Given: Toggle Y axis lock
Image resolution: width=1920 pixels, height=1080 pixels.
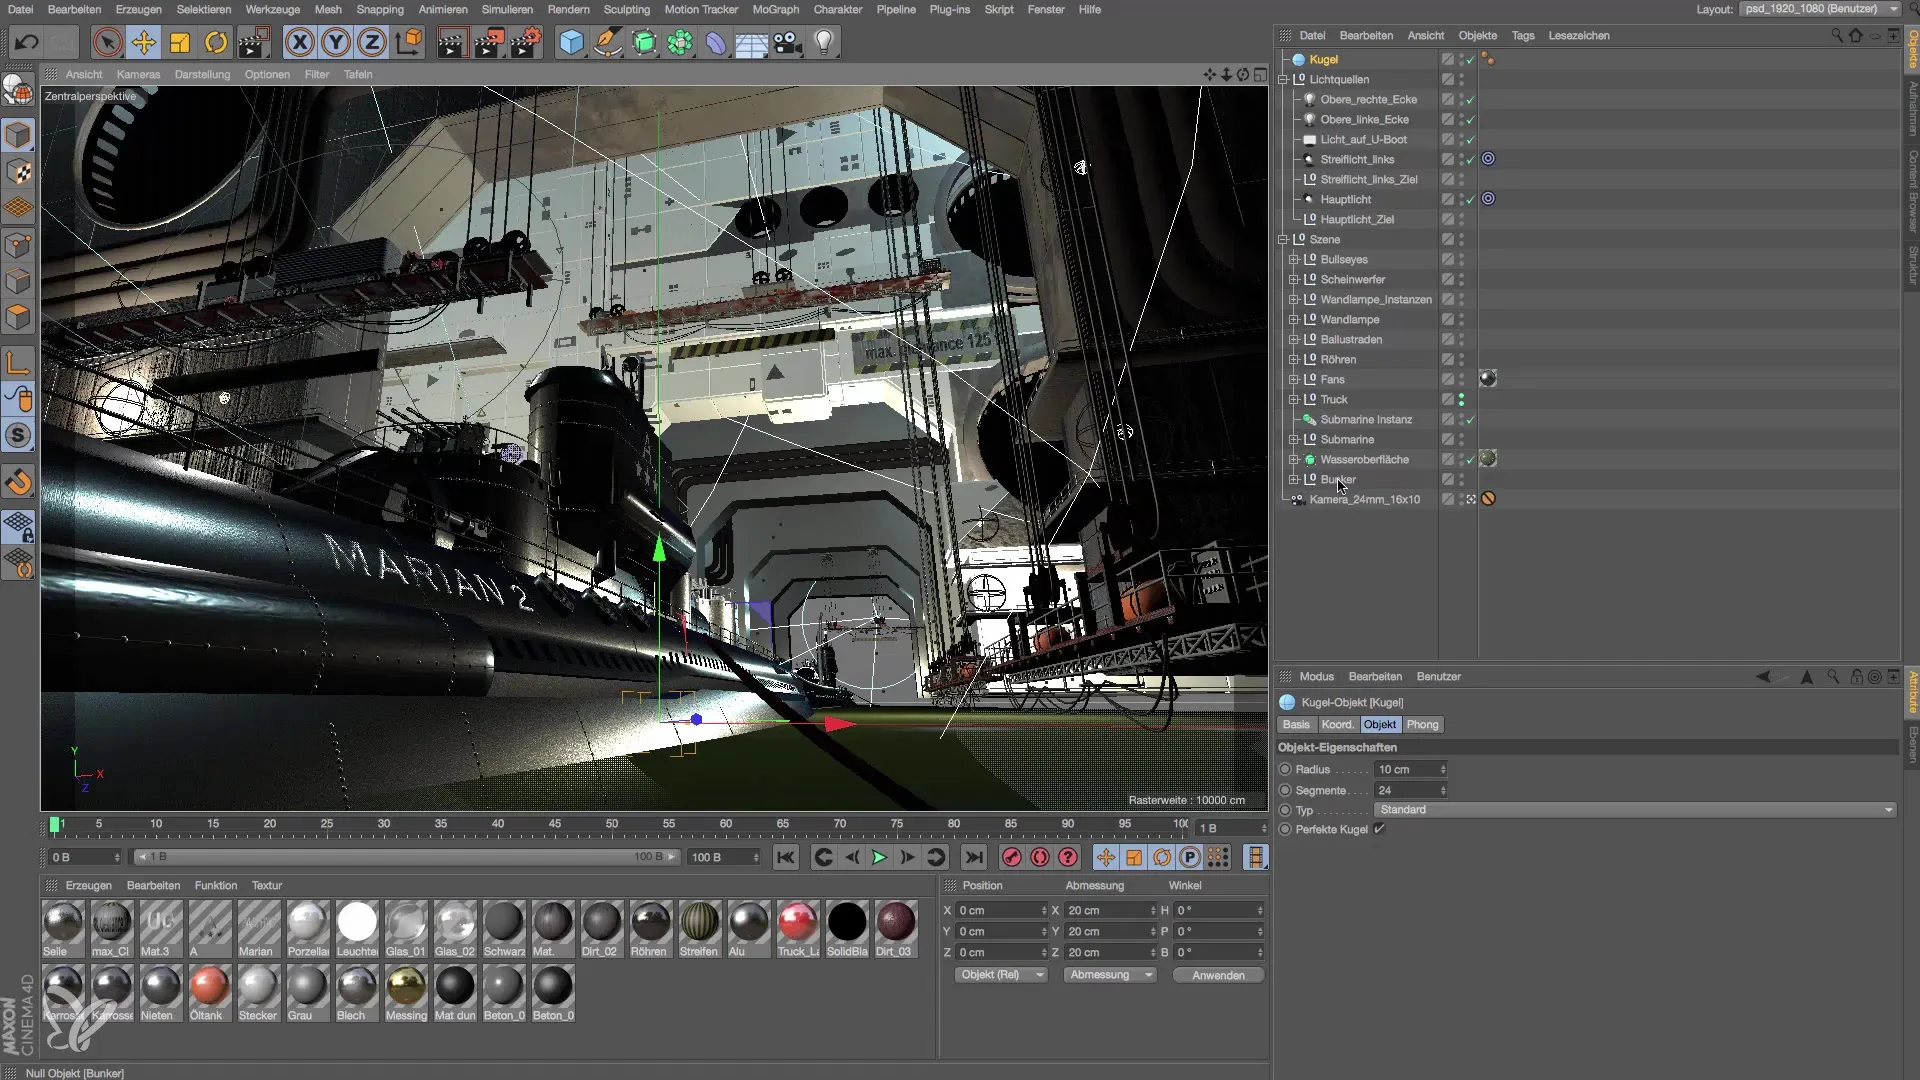Looking at the screenshot, I should (336, 42).
